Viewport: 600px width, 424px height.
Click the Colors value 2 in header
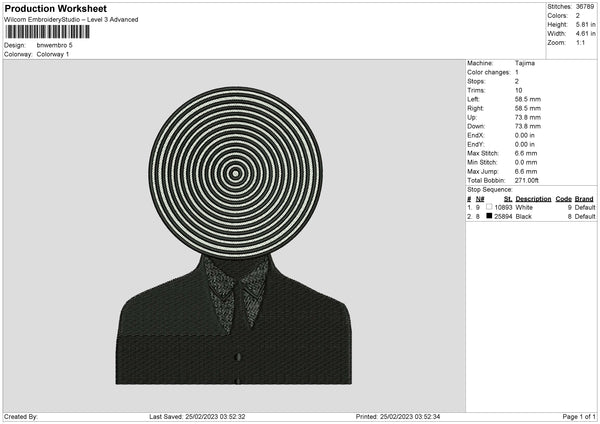point(578,16)
